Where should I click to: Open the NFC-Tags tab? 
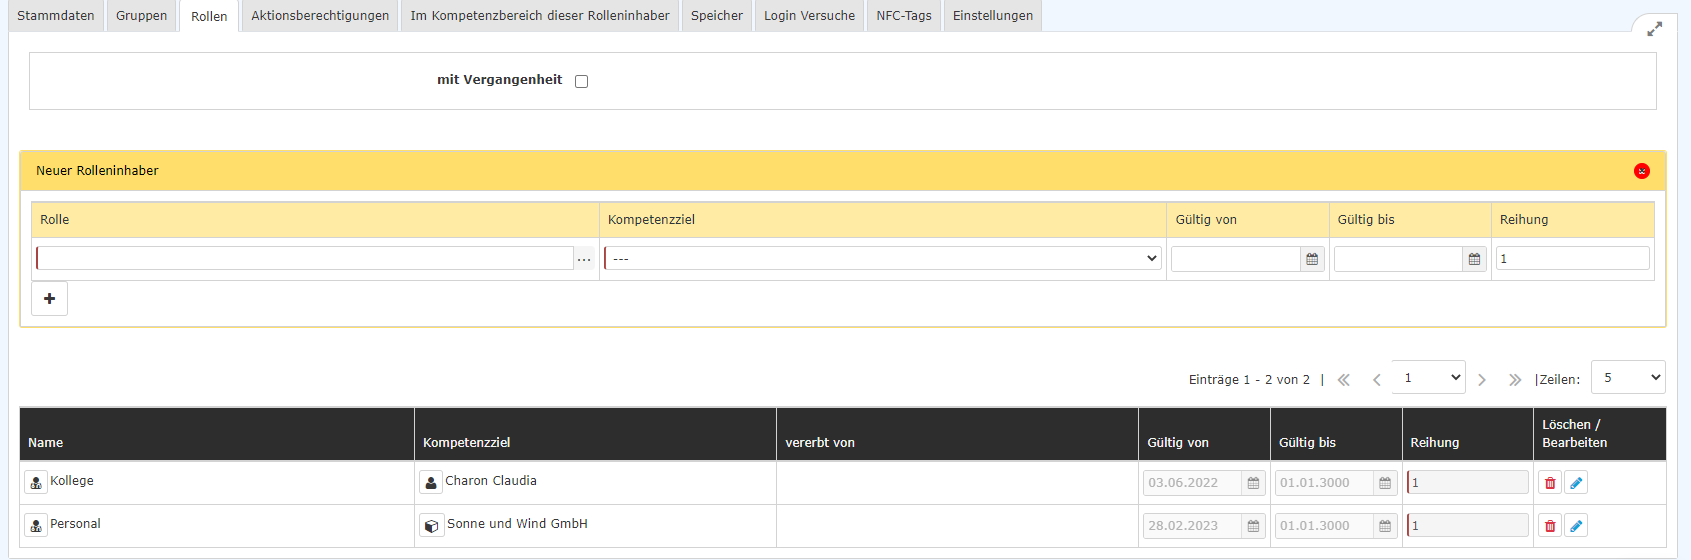(904, 16)
